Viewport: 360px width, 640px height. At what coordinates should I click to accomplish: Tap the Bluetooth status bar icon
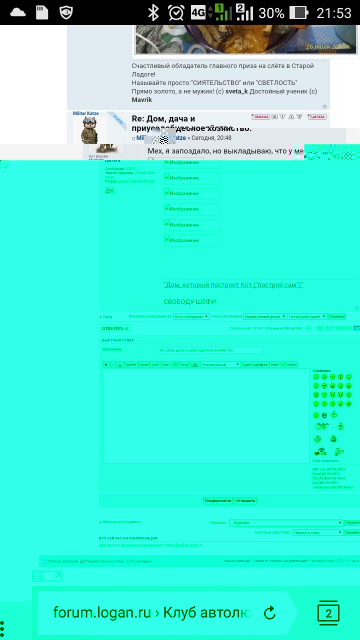[153, 13]
